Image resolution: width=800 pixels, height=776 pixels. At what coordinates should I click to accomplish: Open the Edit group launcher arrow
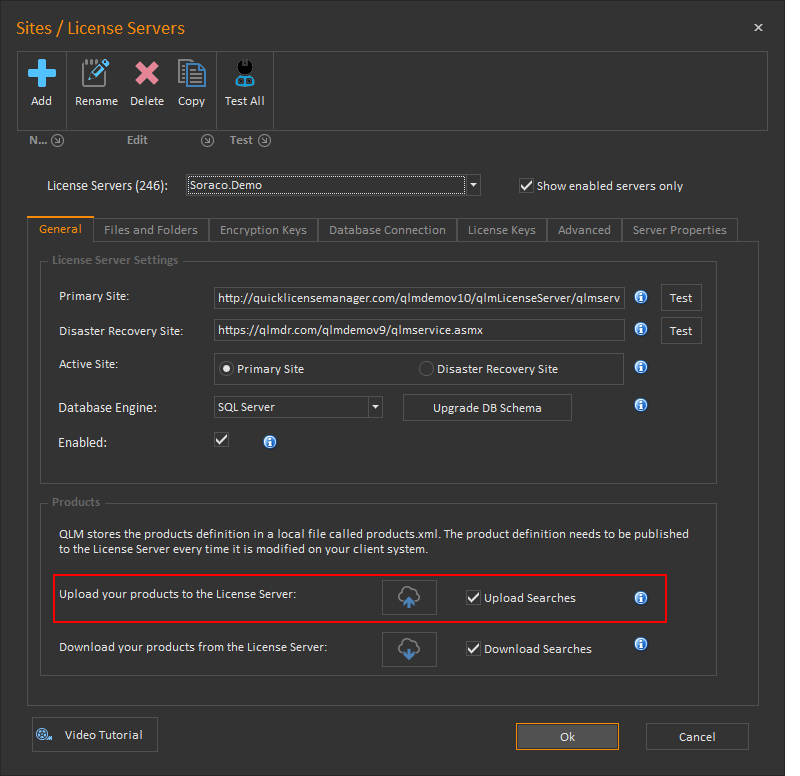click(x=207, y=140)
